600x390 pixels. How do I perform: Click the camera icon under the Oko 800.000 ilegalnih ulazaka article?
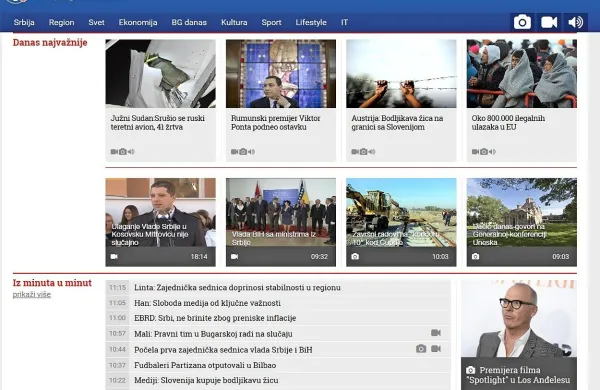click(x=484, y=152)
